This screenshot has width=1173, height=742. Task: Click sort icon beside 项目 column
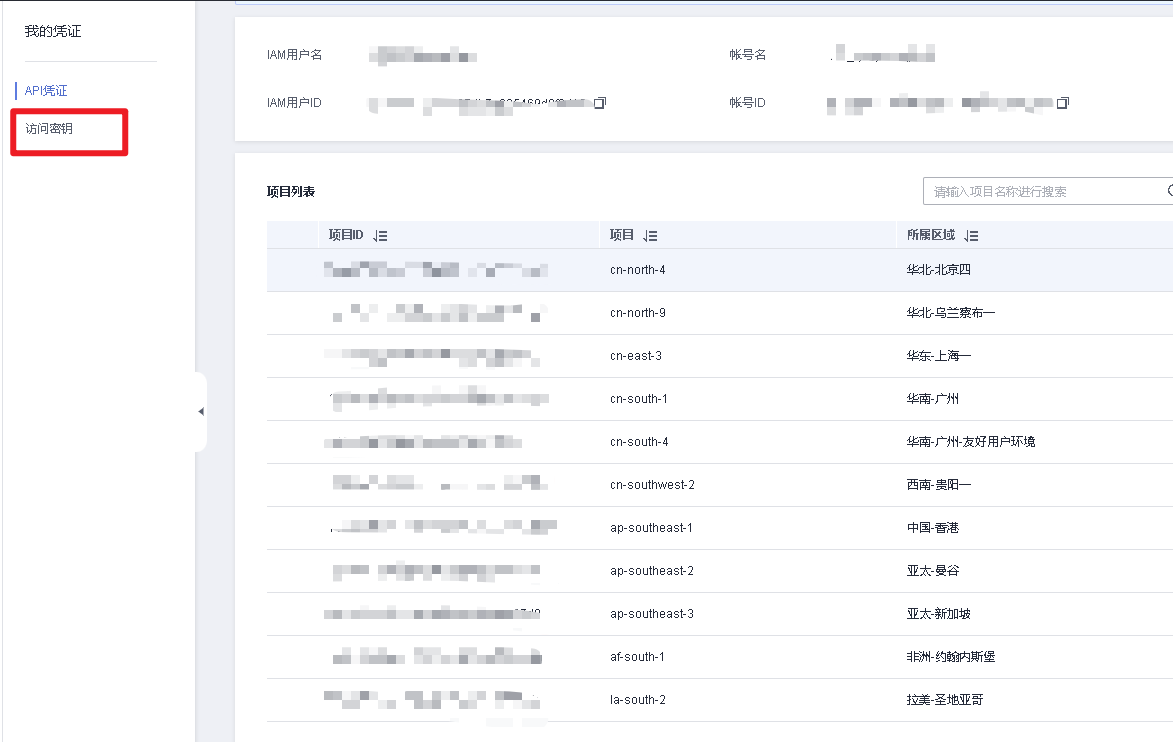pos(650,236)
